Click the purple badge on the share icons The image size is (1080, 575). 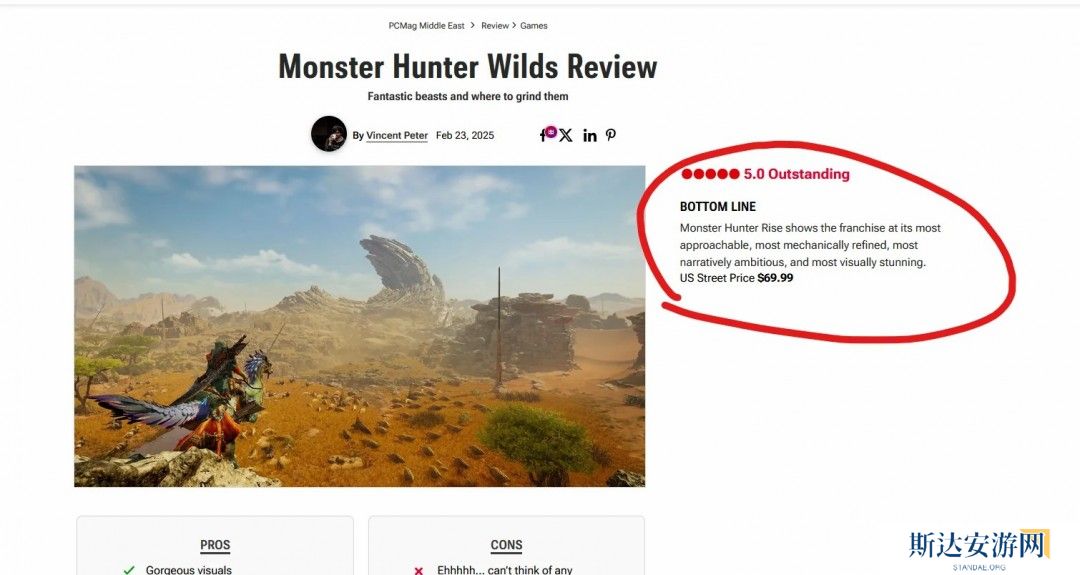[550, 132]
